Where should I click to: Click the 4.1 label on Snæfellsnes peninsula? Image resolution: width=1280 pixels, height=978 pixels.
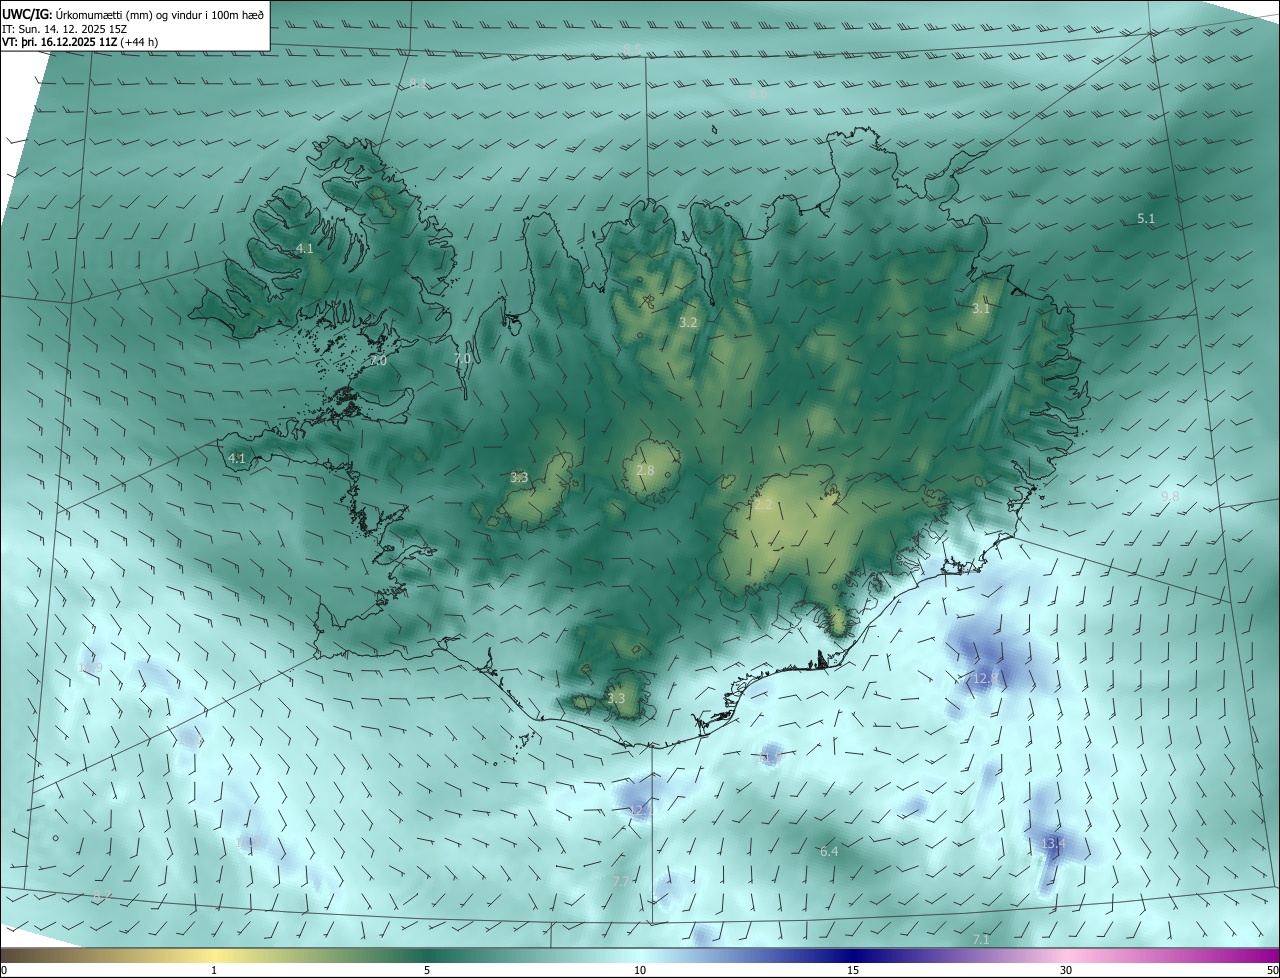click(237, 459)
